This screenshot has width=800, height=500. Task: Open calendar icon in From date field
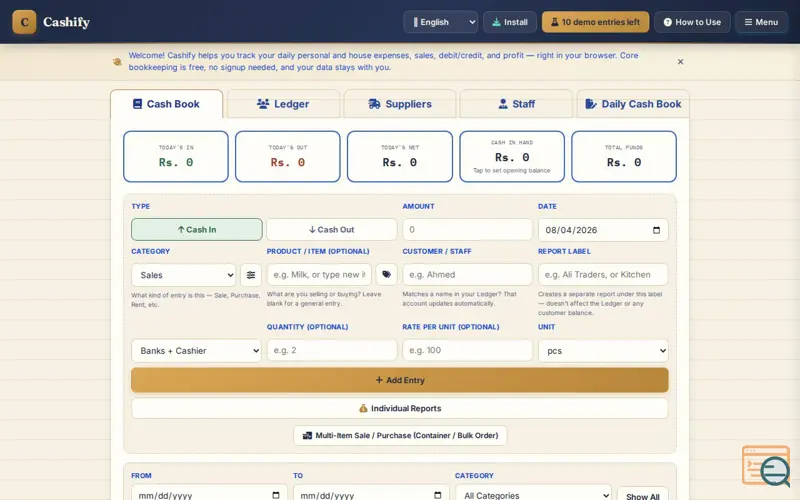coord(276,495)
